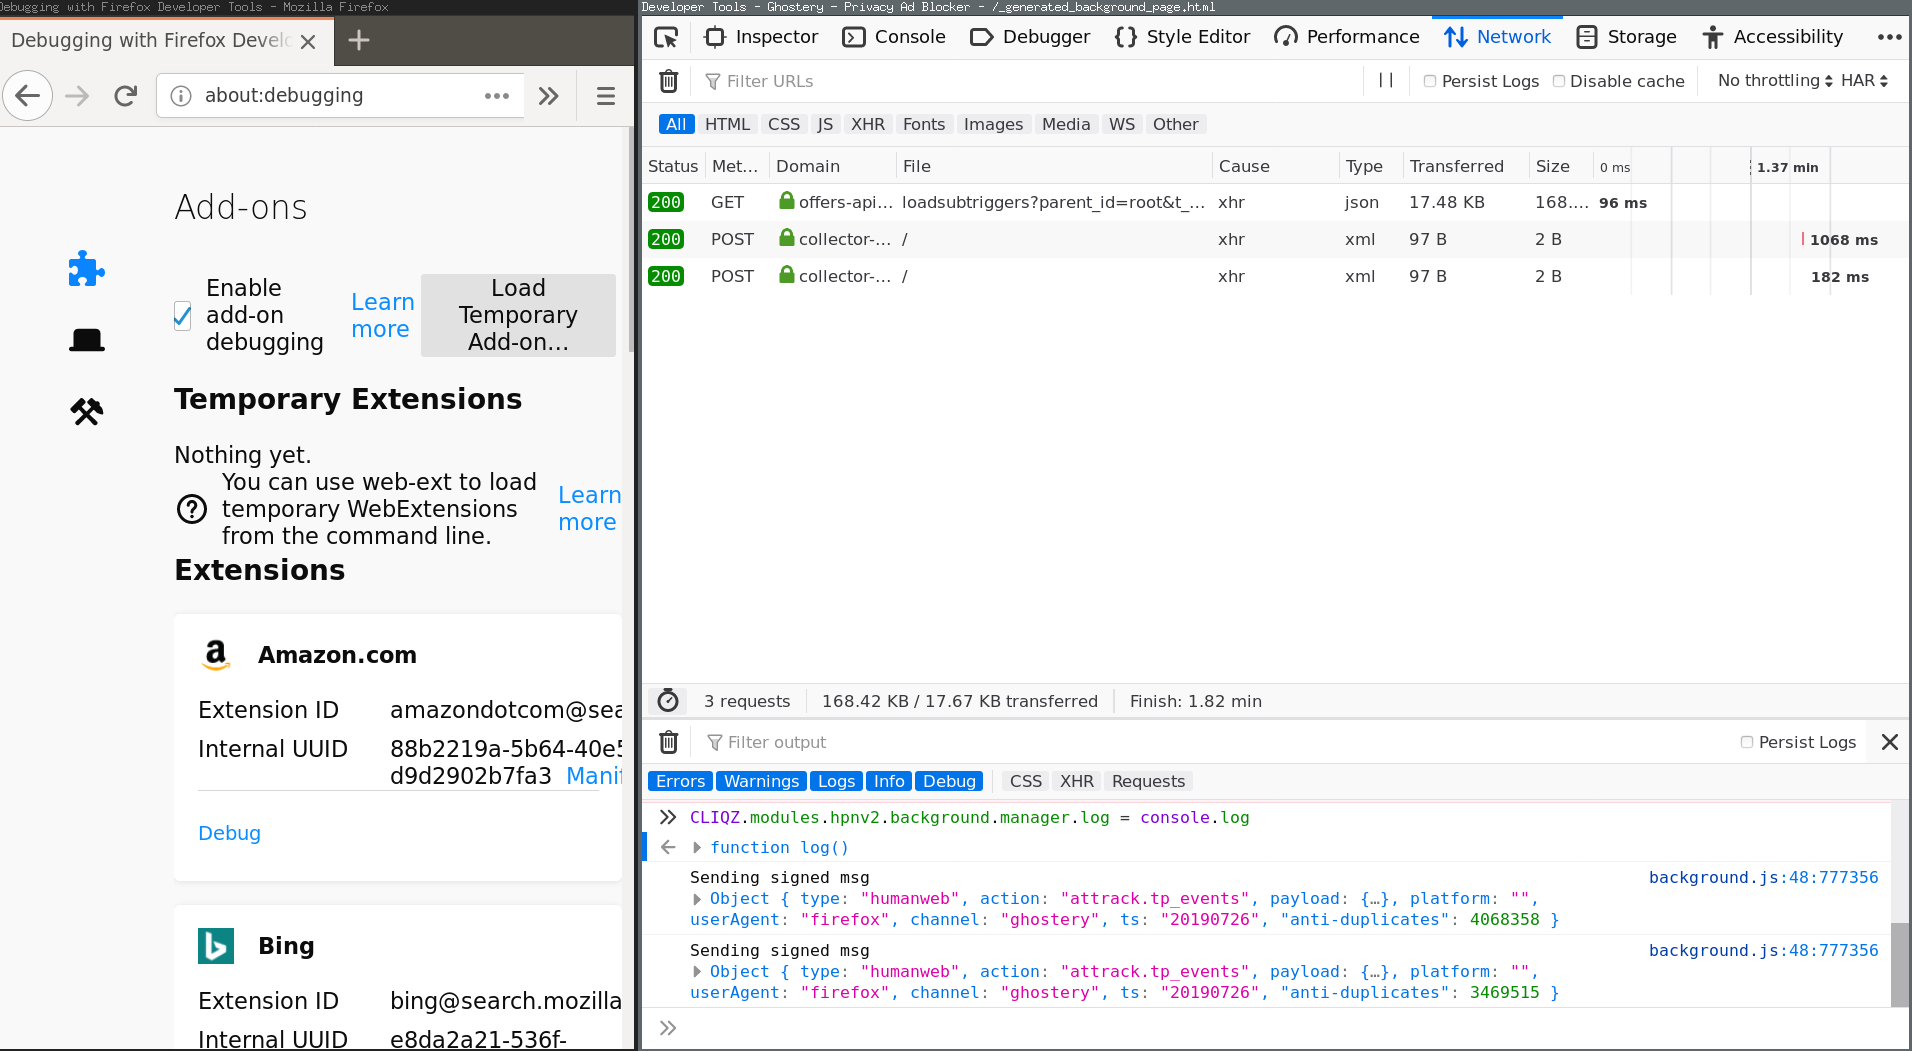Clear network requests with trash icon
1912x1051 pixels.
[x=669, y=81]
